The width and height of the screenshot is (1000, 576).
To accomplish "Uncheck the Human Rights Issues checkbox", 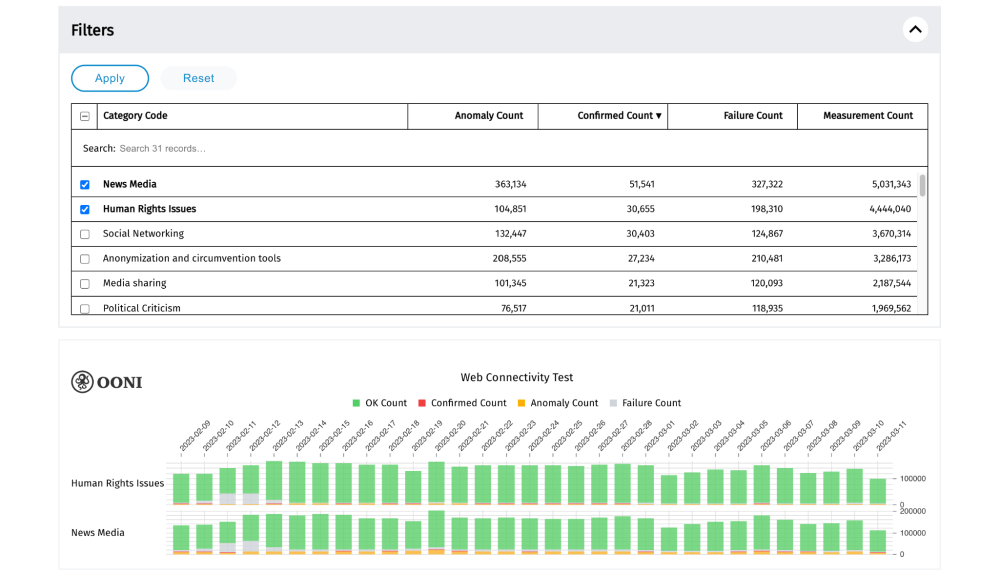I will pyautogui.click(x=85, y=210).
